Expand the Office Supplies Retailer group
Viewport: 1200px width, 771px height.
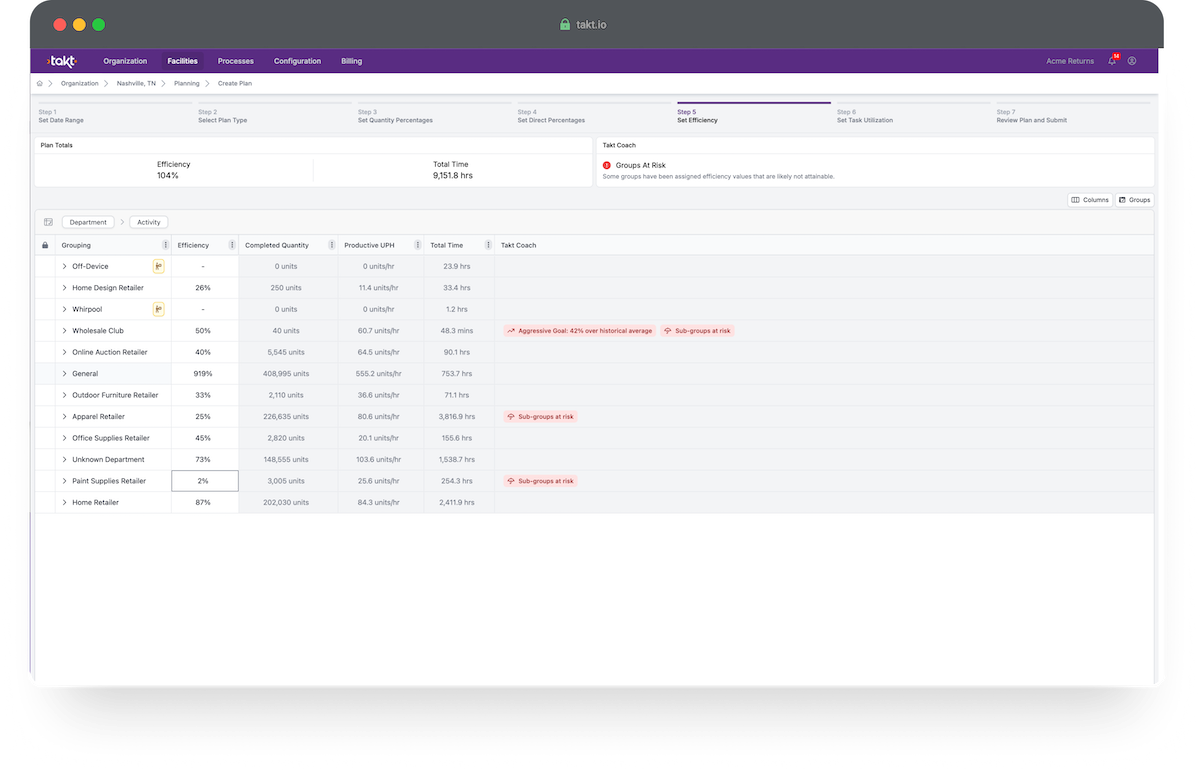(64, 438)
